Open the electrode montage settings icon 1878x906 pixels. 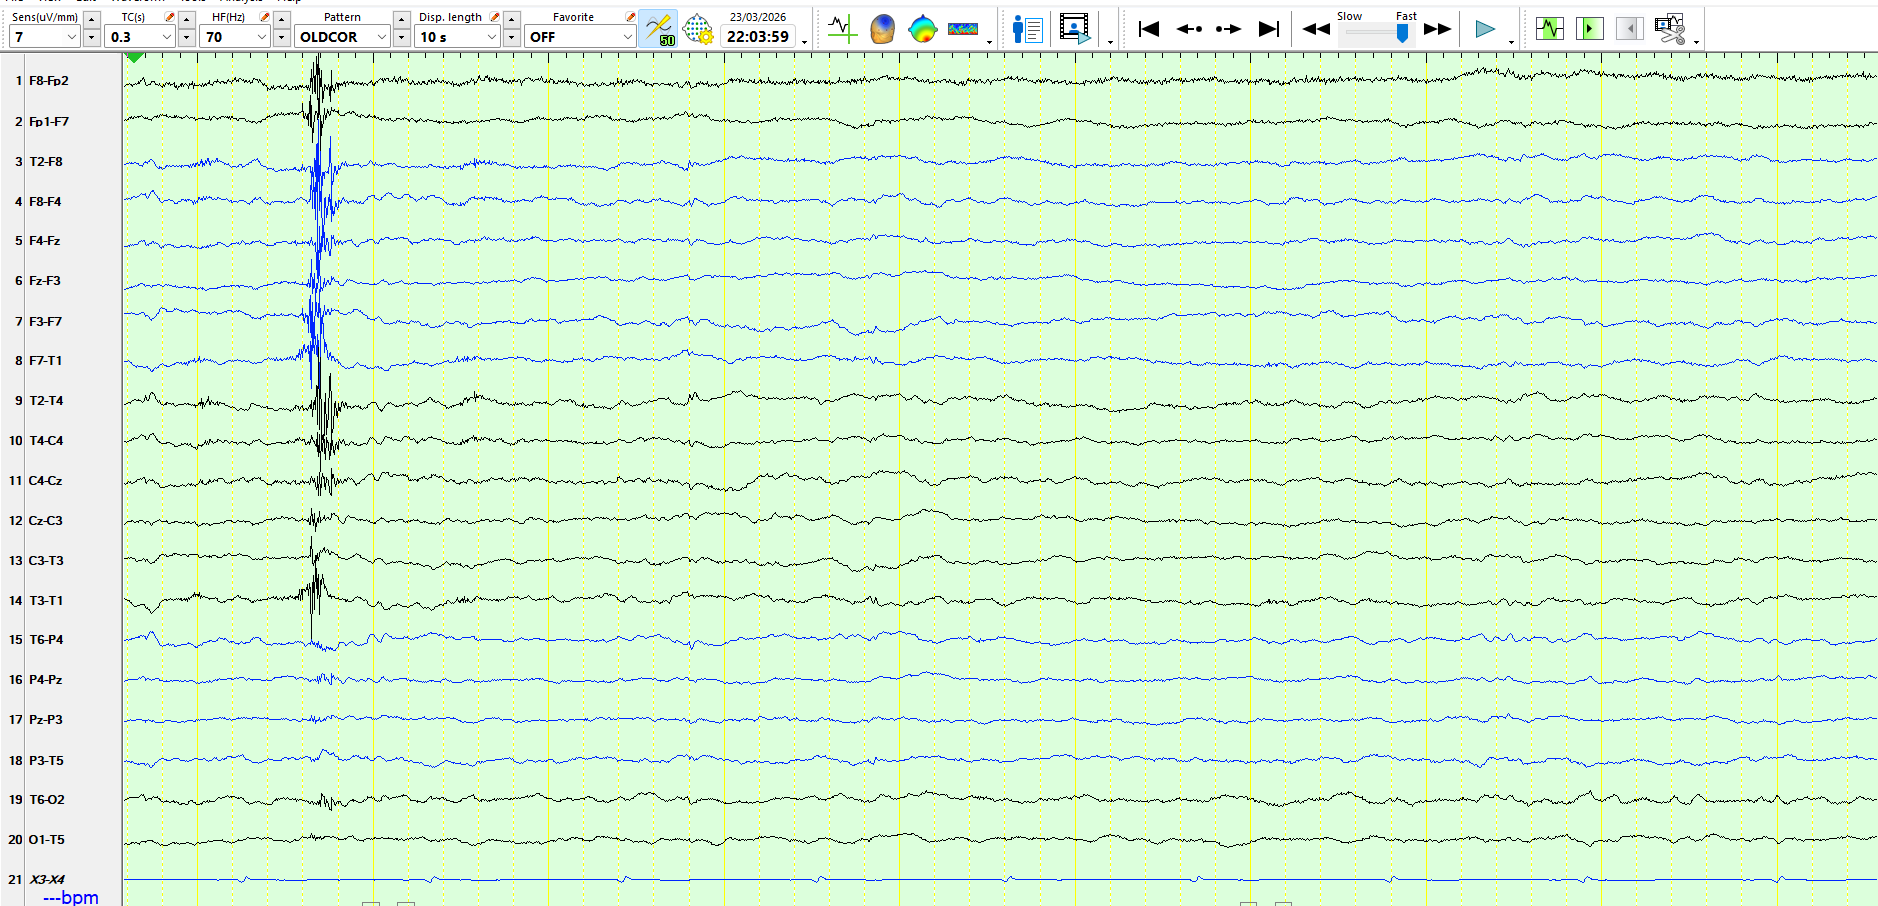pyautogui.click(x=698, y=29)
